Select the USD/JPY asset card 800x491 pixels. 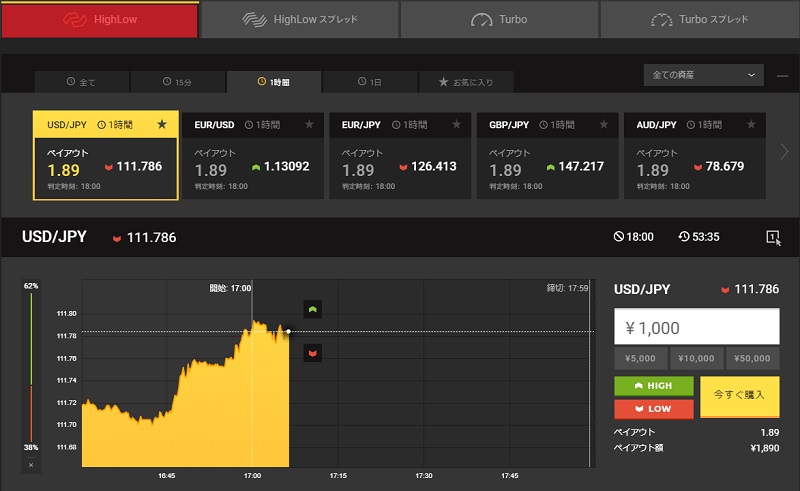[x=106, y=155]
